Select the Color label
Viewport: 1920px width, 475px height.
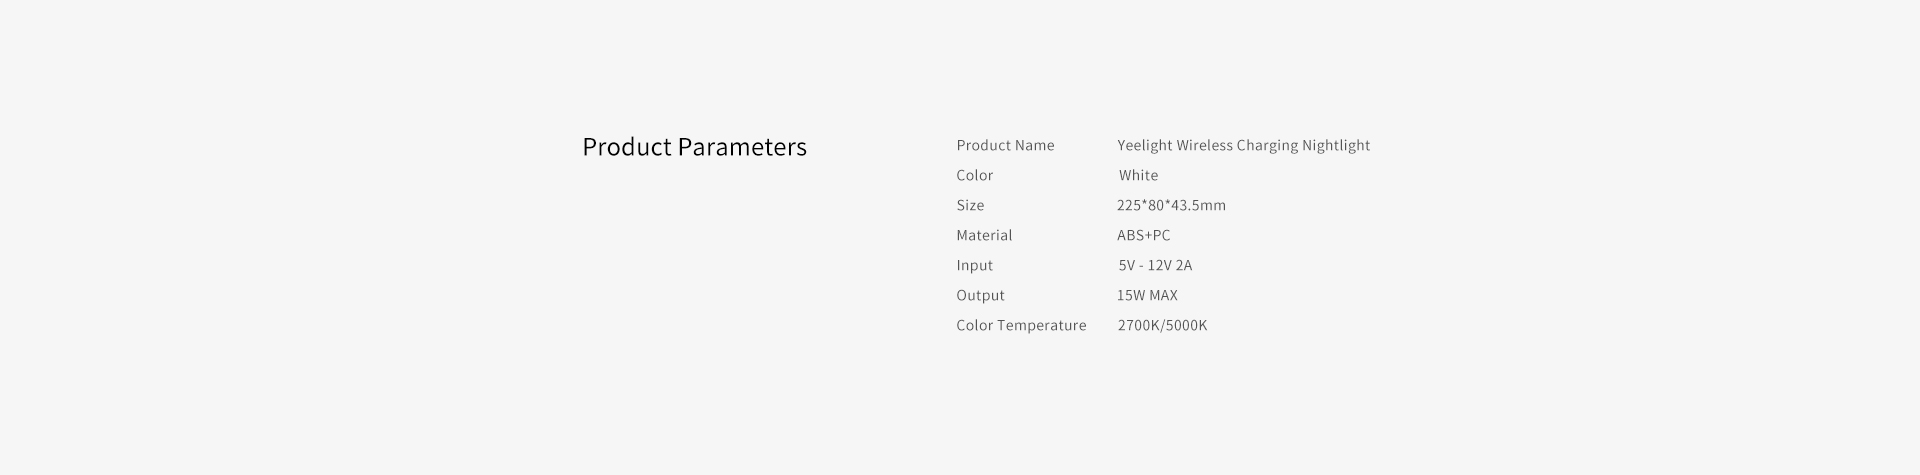[x=975, y=175]
